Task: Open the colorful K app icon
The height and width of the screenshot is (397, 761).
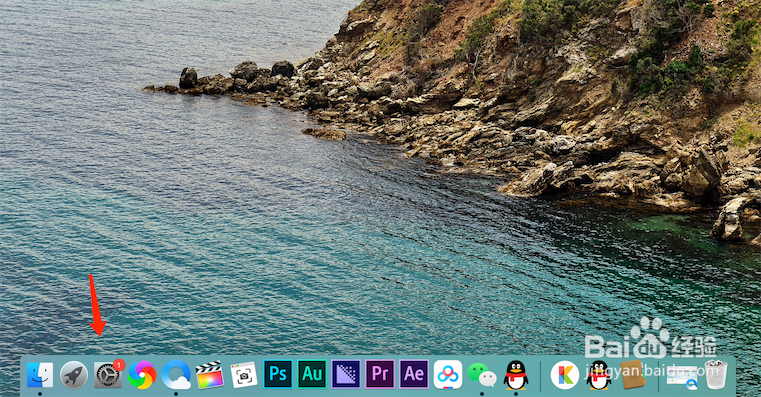Action: point(565,375)
